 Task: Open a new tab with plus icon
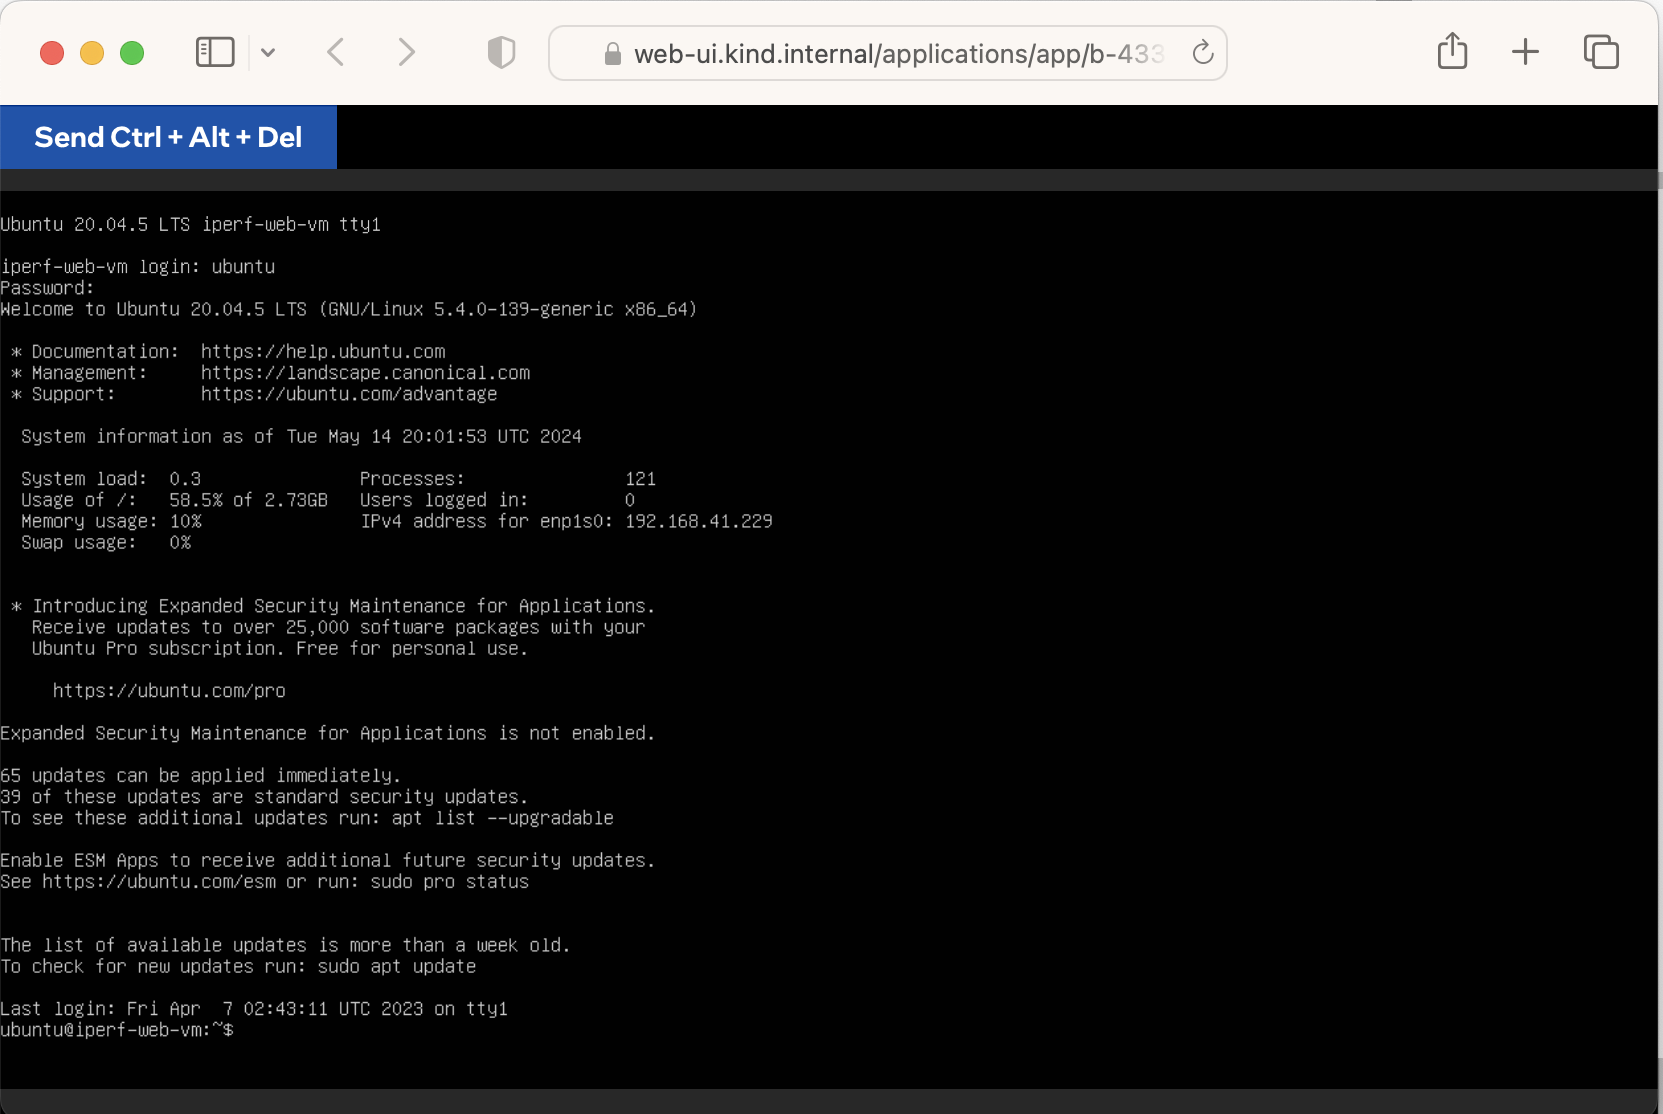click(x=1525, y=52)
